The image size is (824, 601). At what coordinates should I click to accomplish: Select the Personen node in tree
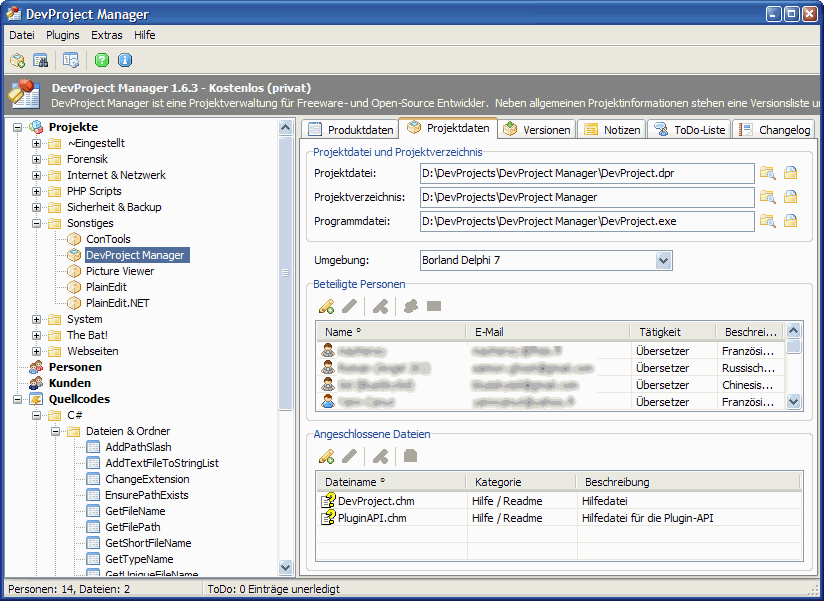point(75,367)
